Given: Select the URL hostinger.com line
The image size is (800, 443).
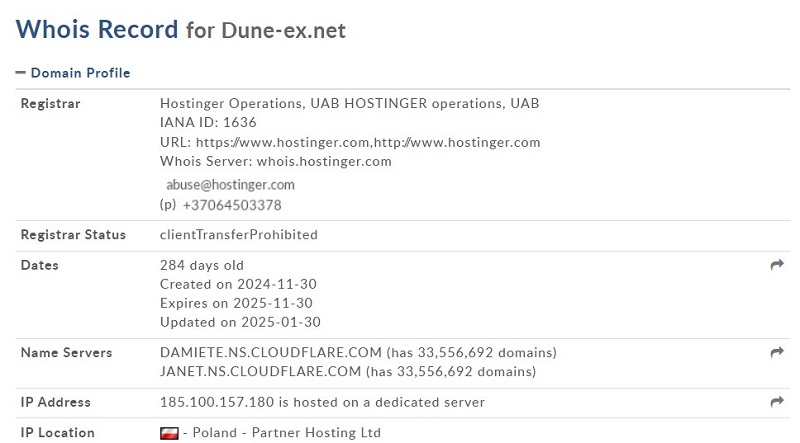Looking at the screenshot, I should click(x=350, y=142).
